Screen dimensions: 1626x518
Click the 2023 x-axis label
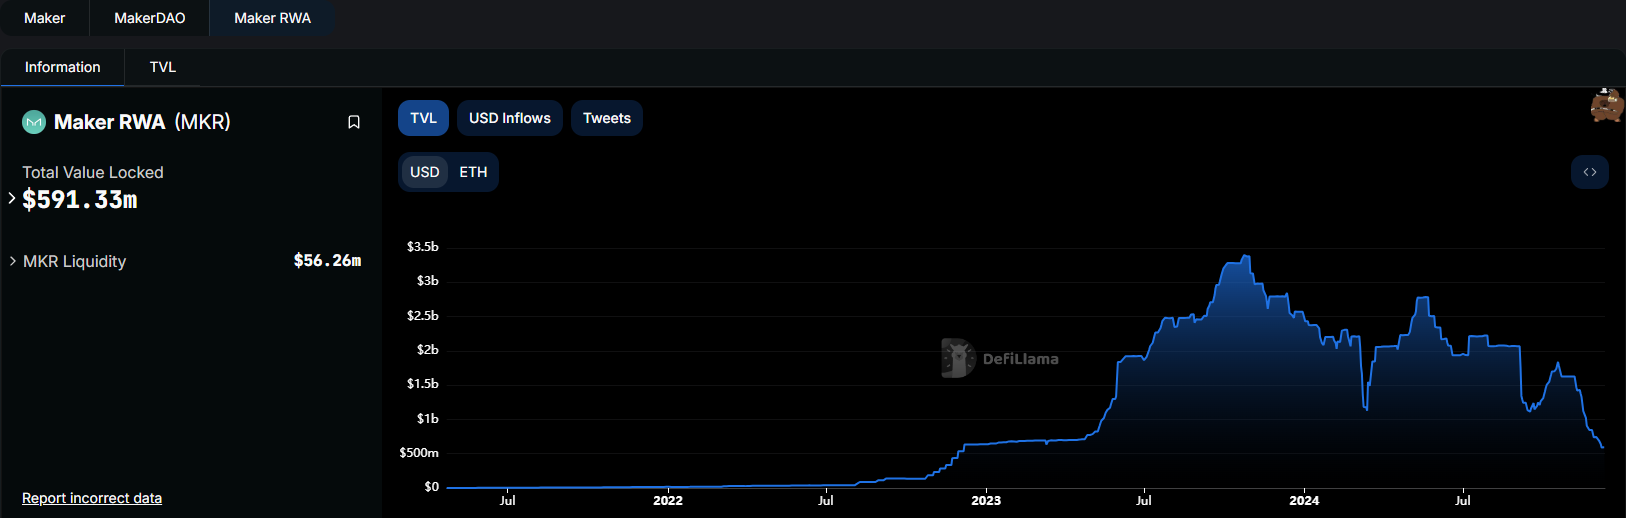click(986, 500)
